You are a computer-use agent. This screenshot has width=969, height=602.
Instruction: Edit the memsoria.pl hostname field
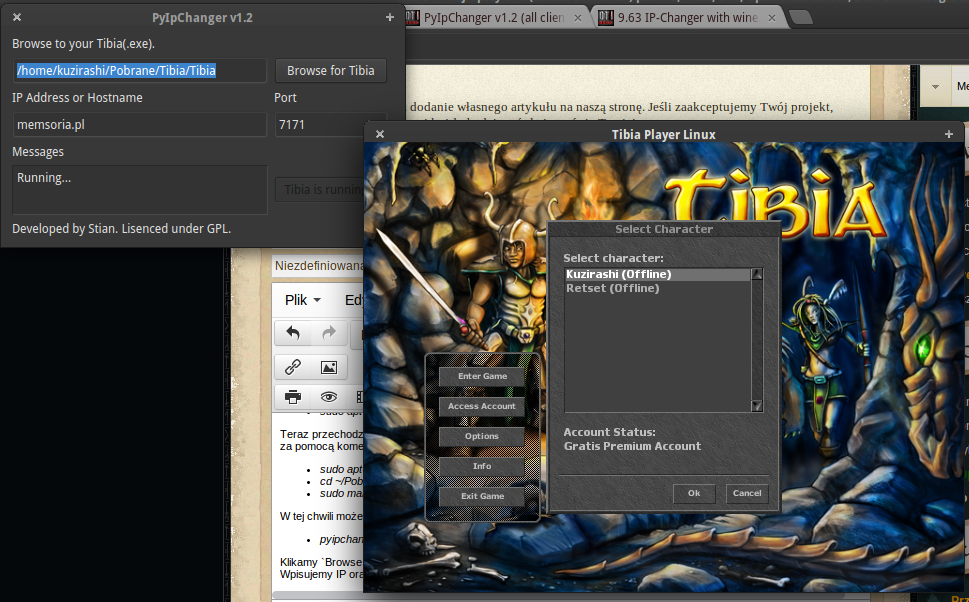pos(140,124)
